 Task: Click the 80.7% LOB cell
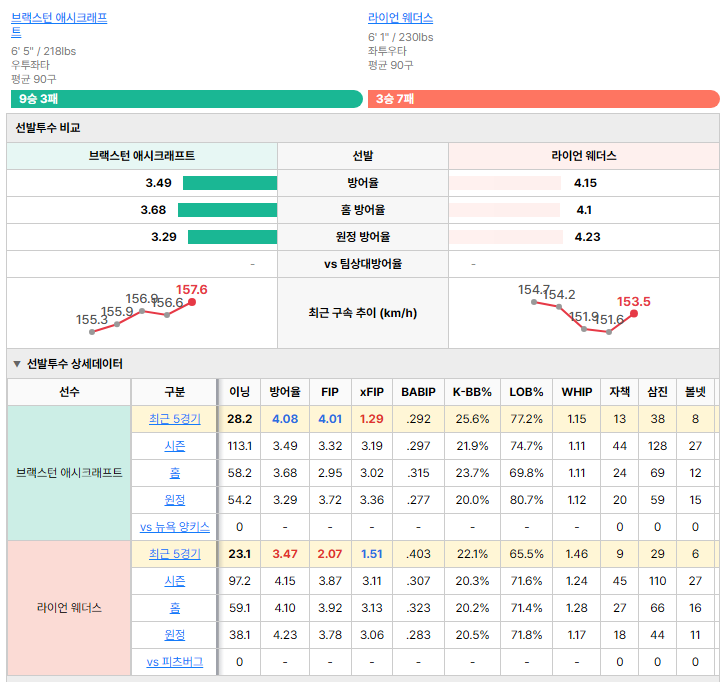pyautogui.click(x=526, y=500)
